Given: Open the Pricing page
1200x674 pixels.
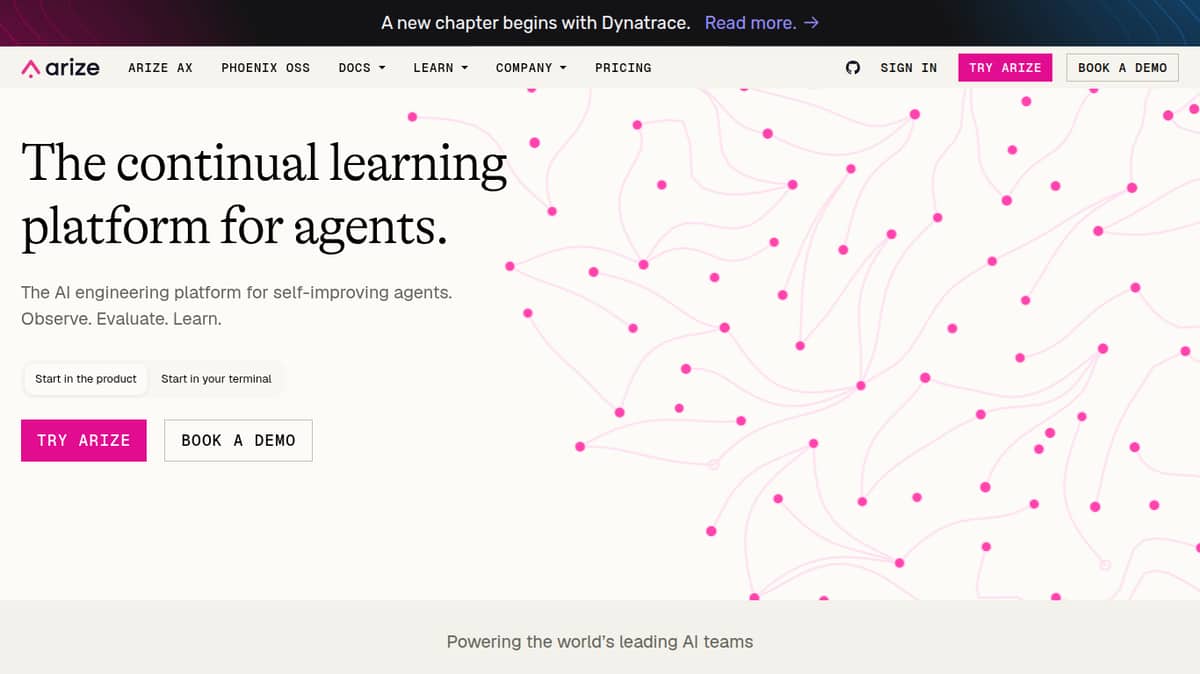Looking at the screenshot, I should tap(623, 67).
